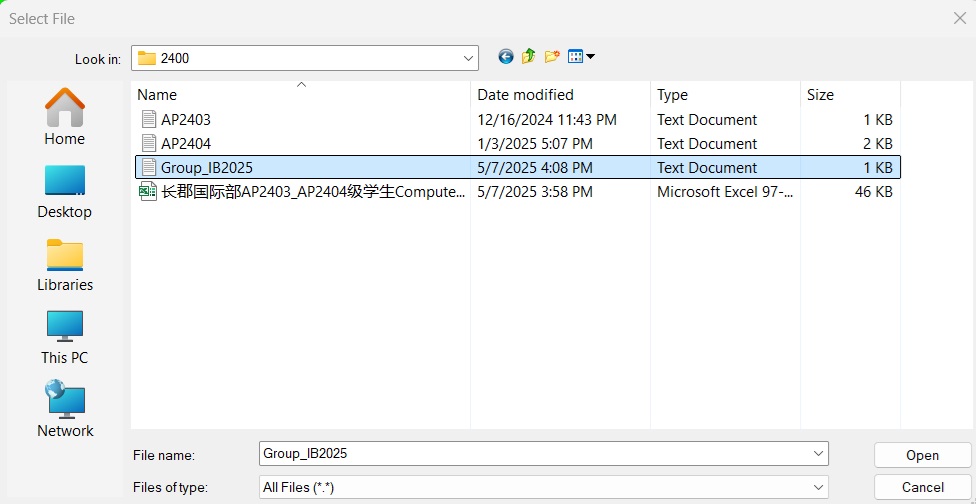Create a new folder
Viewport: 976px width, 504px height.
coord(551,57)
